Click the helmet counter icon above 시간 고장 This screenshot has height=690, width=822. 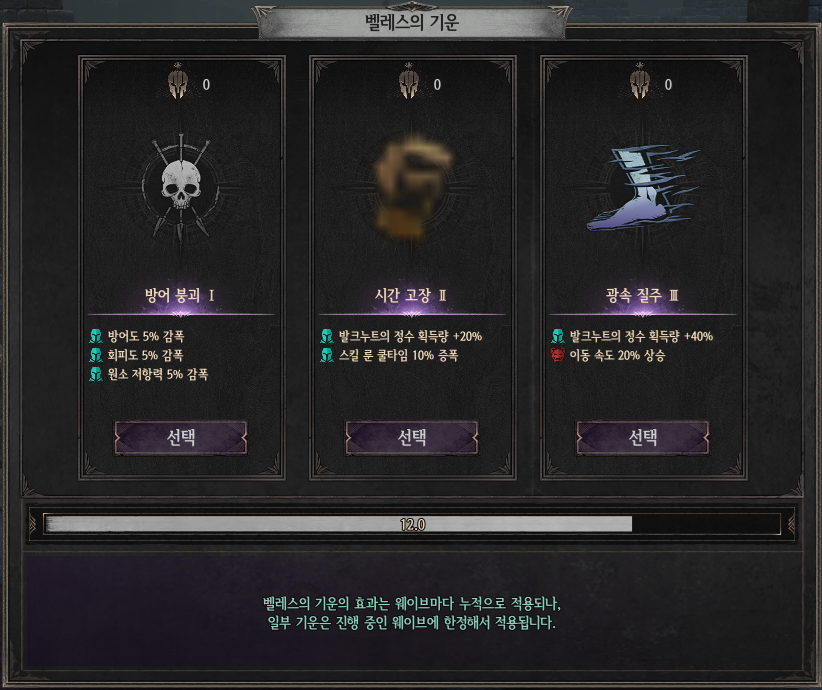click(x=409, y=83)
